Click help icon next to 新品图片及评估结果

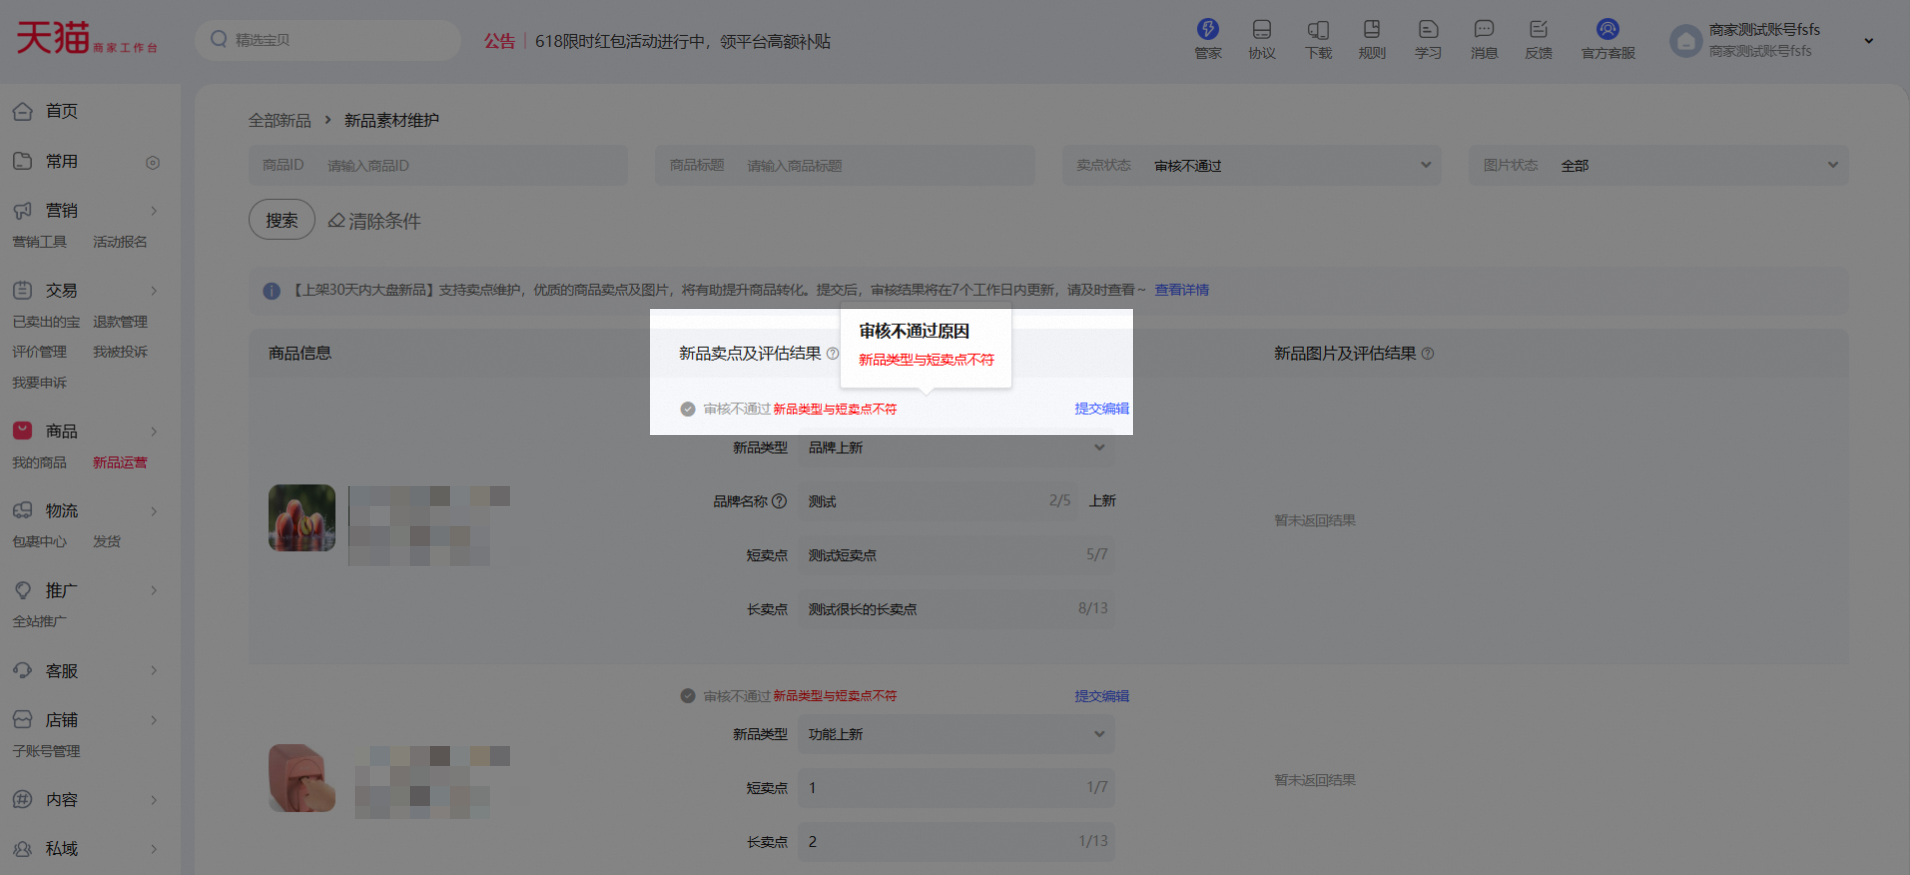coord(1428,353)
